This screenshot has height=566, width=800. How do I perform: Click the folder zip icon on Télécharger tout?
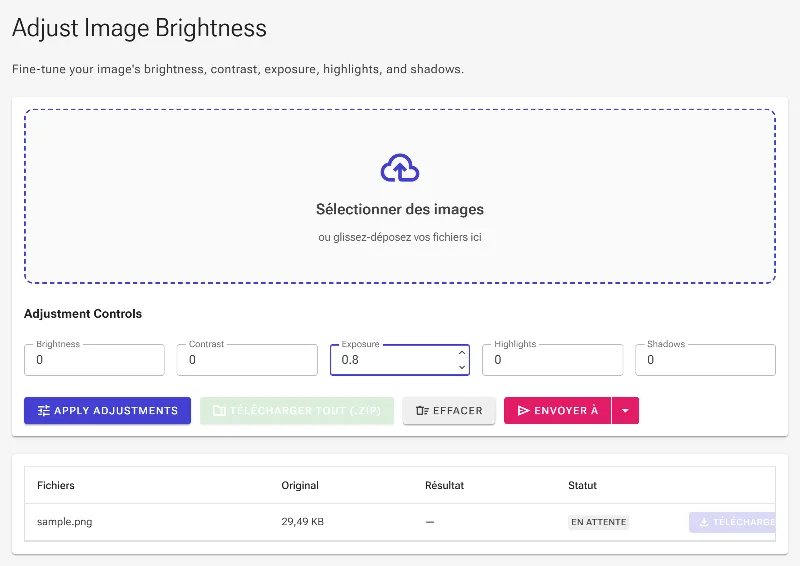(x=219, y=410)
